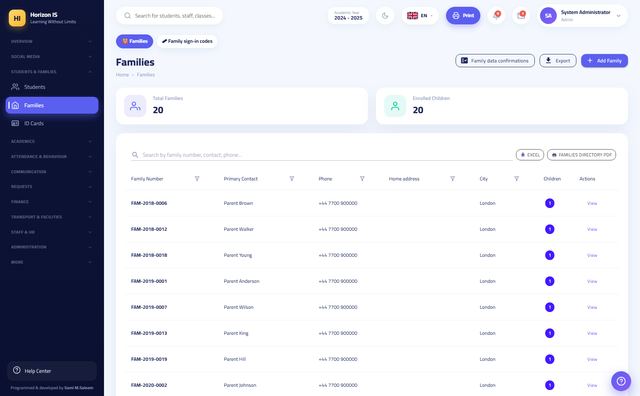Focus search by family number field
The width and height of the screenshot is (640, 396).
point(322,155)
